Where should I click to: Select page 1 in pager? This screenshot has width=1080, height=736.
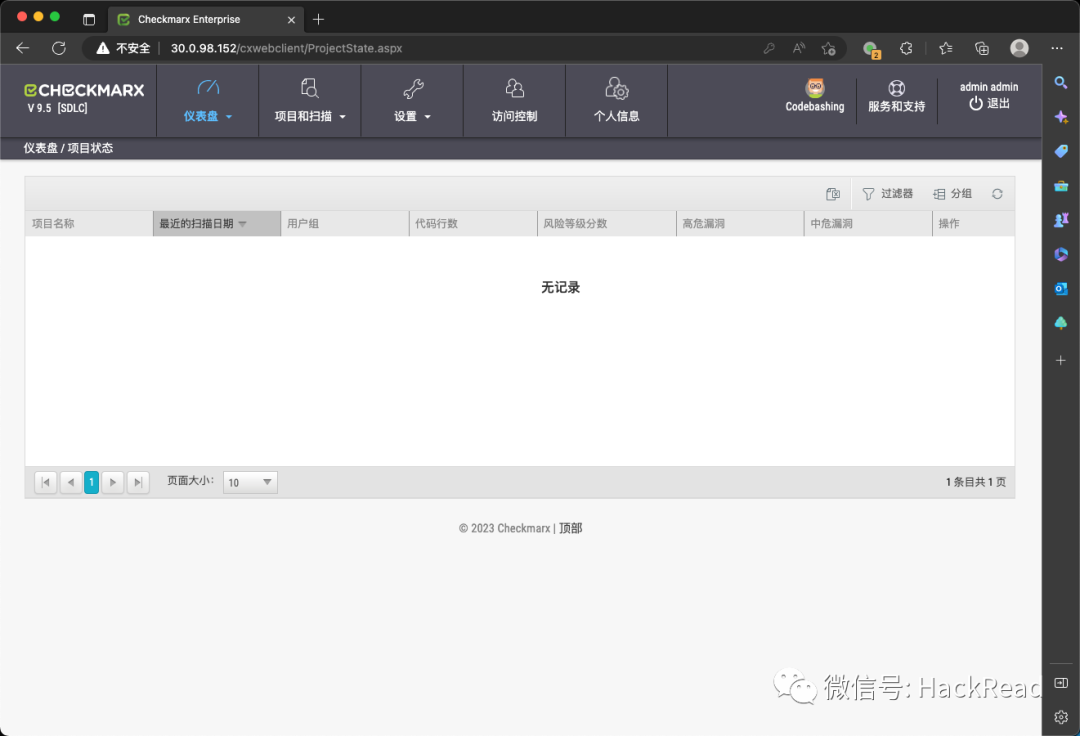click(x=92, y=482)
